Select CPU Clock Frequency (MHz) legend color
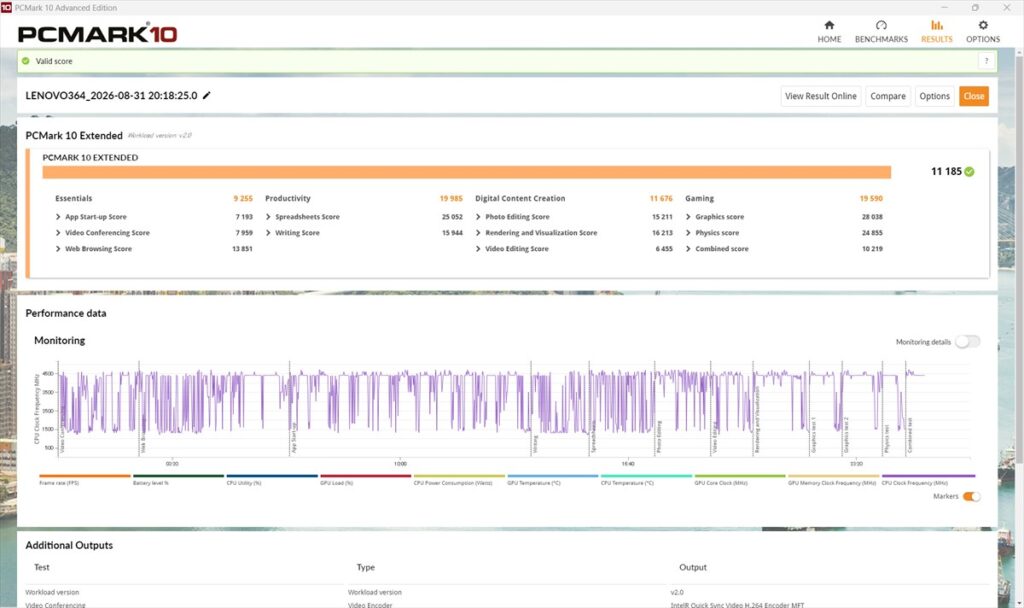Screen dimensions: 1024x608 click(928, 476)
